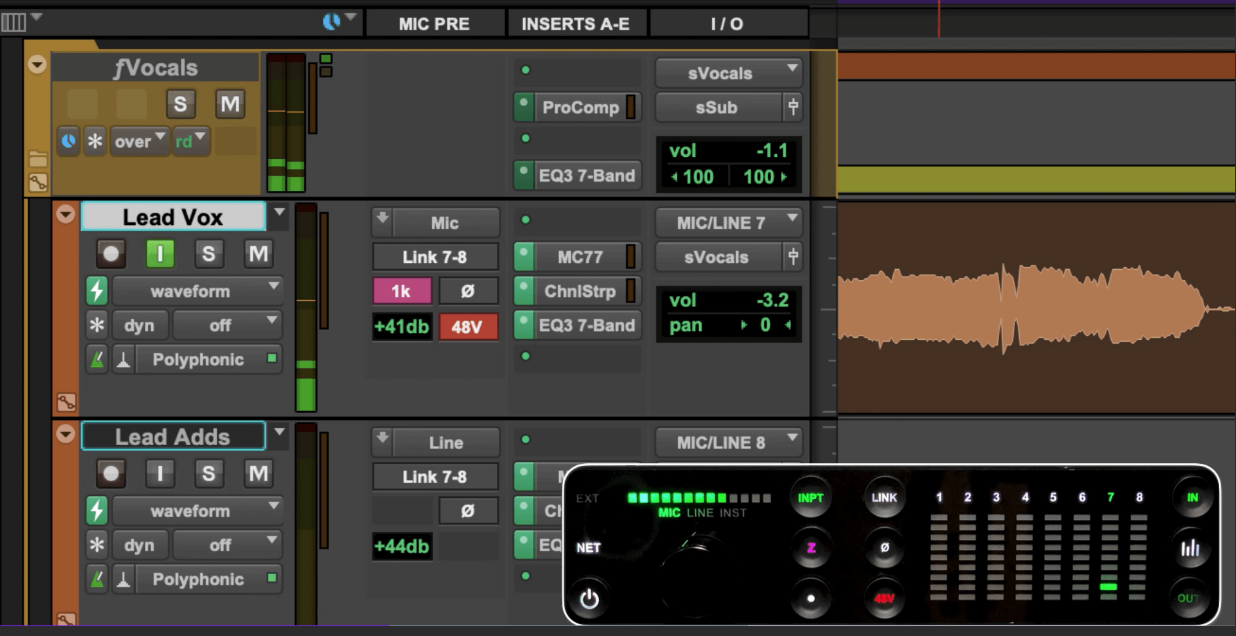Click the Link 7-8 button on Lead Vox
This screenshot has height=636, width=1236.
[x=435, y=257]
